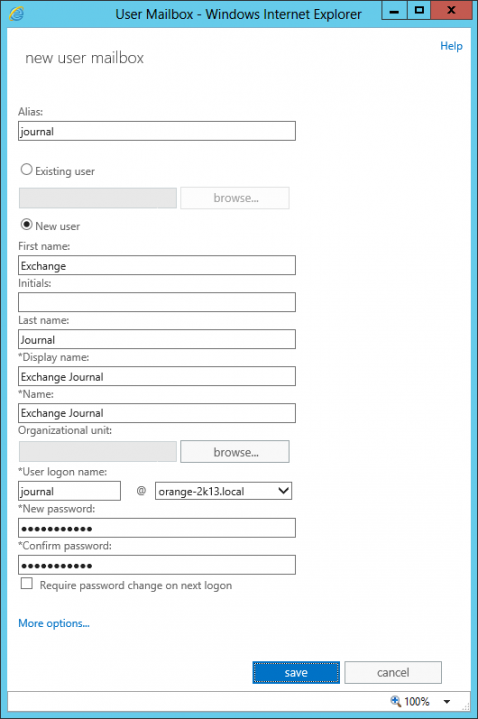Select the First name field containing Exchange
This screenshot has width=478, height=719.
point(157,265)
